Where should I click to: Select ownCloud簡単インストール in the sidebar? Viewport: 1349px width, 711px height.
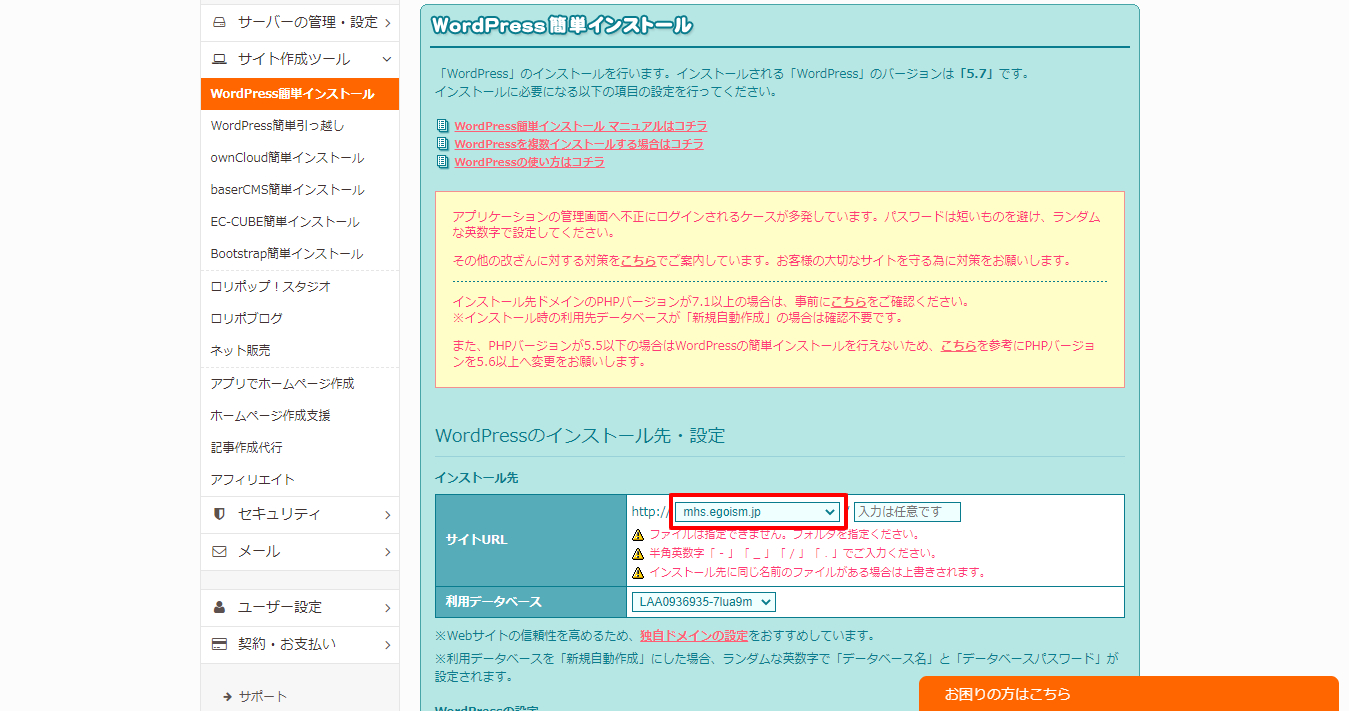coord(283,157)
